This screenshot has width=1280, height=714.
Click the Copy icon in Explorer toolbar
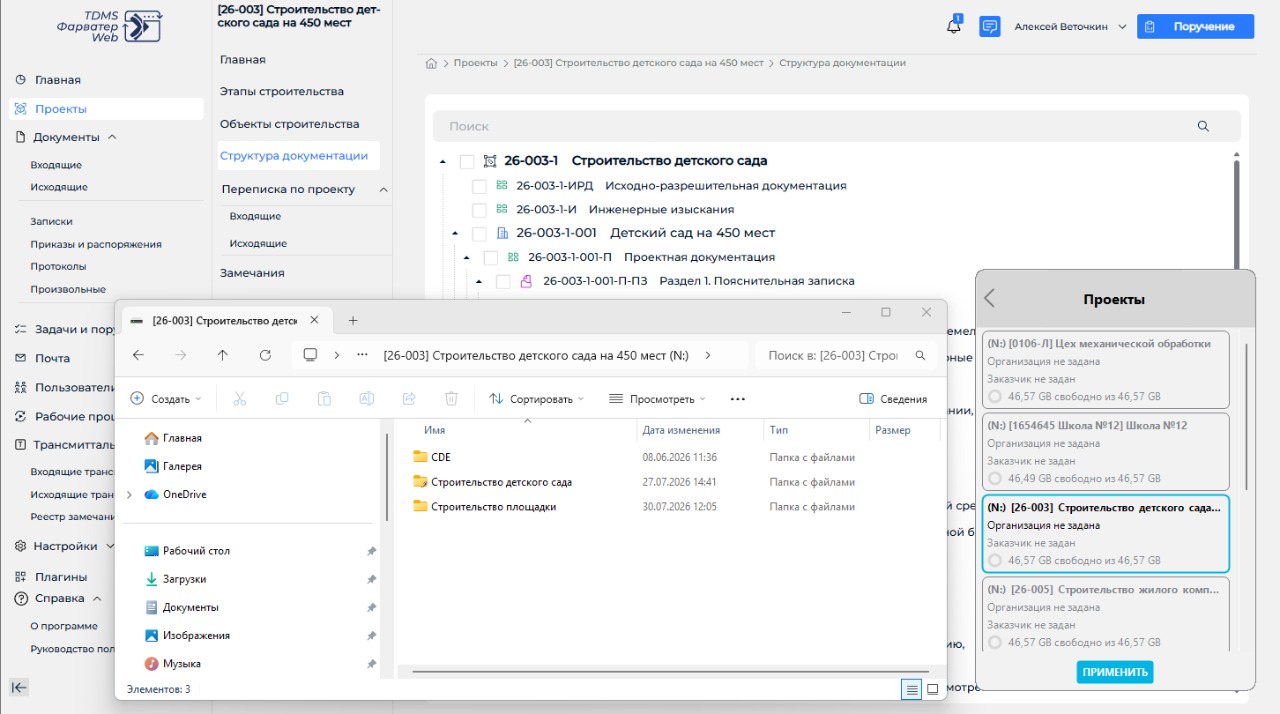(x=282, y=398)
